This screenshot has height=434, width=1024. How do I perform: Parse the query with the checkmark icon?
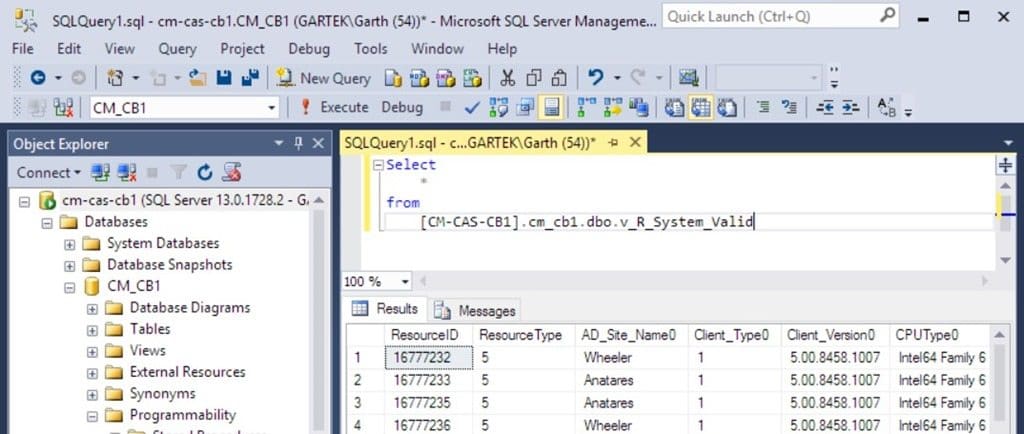click(473, 108)
